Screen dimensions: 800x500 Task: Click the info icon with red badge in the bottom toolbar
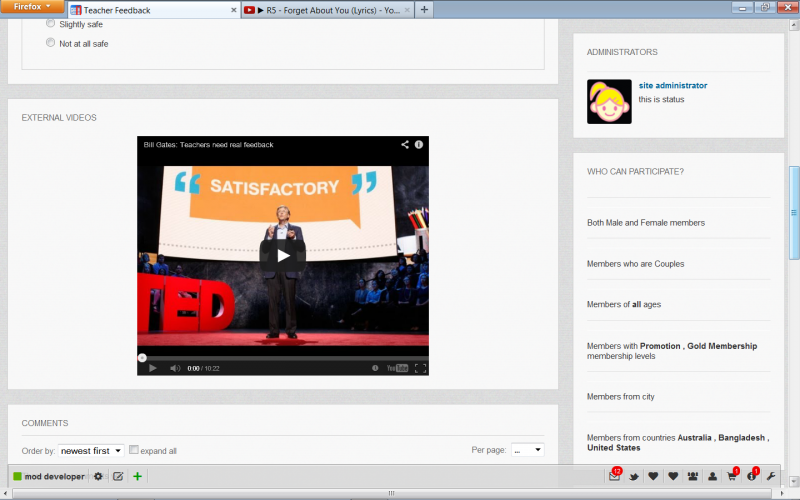click(752, 475)
